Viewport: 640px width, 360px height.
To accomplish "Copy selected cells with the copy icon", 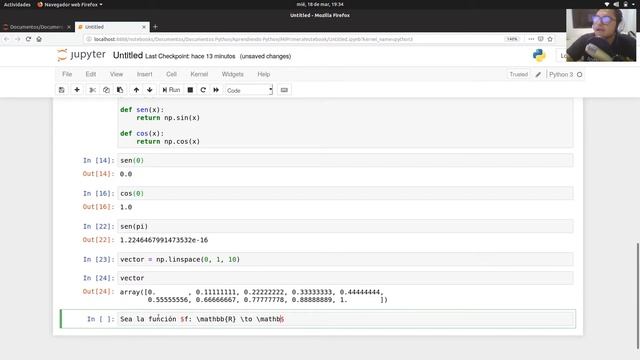I will point(106,90).
